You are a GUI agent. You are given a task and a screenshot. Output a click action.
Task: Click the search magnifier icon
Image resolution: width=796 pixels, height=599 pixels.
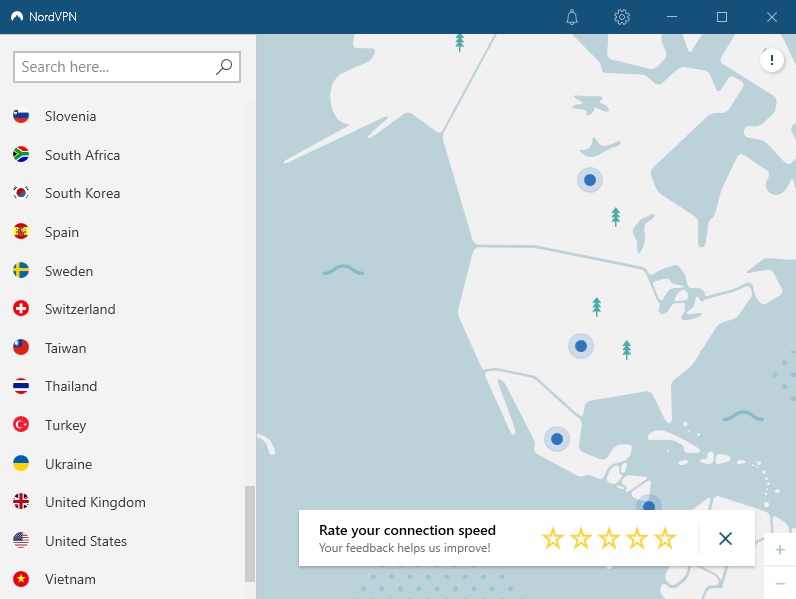pos(224,66)
